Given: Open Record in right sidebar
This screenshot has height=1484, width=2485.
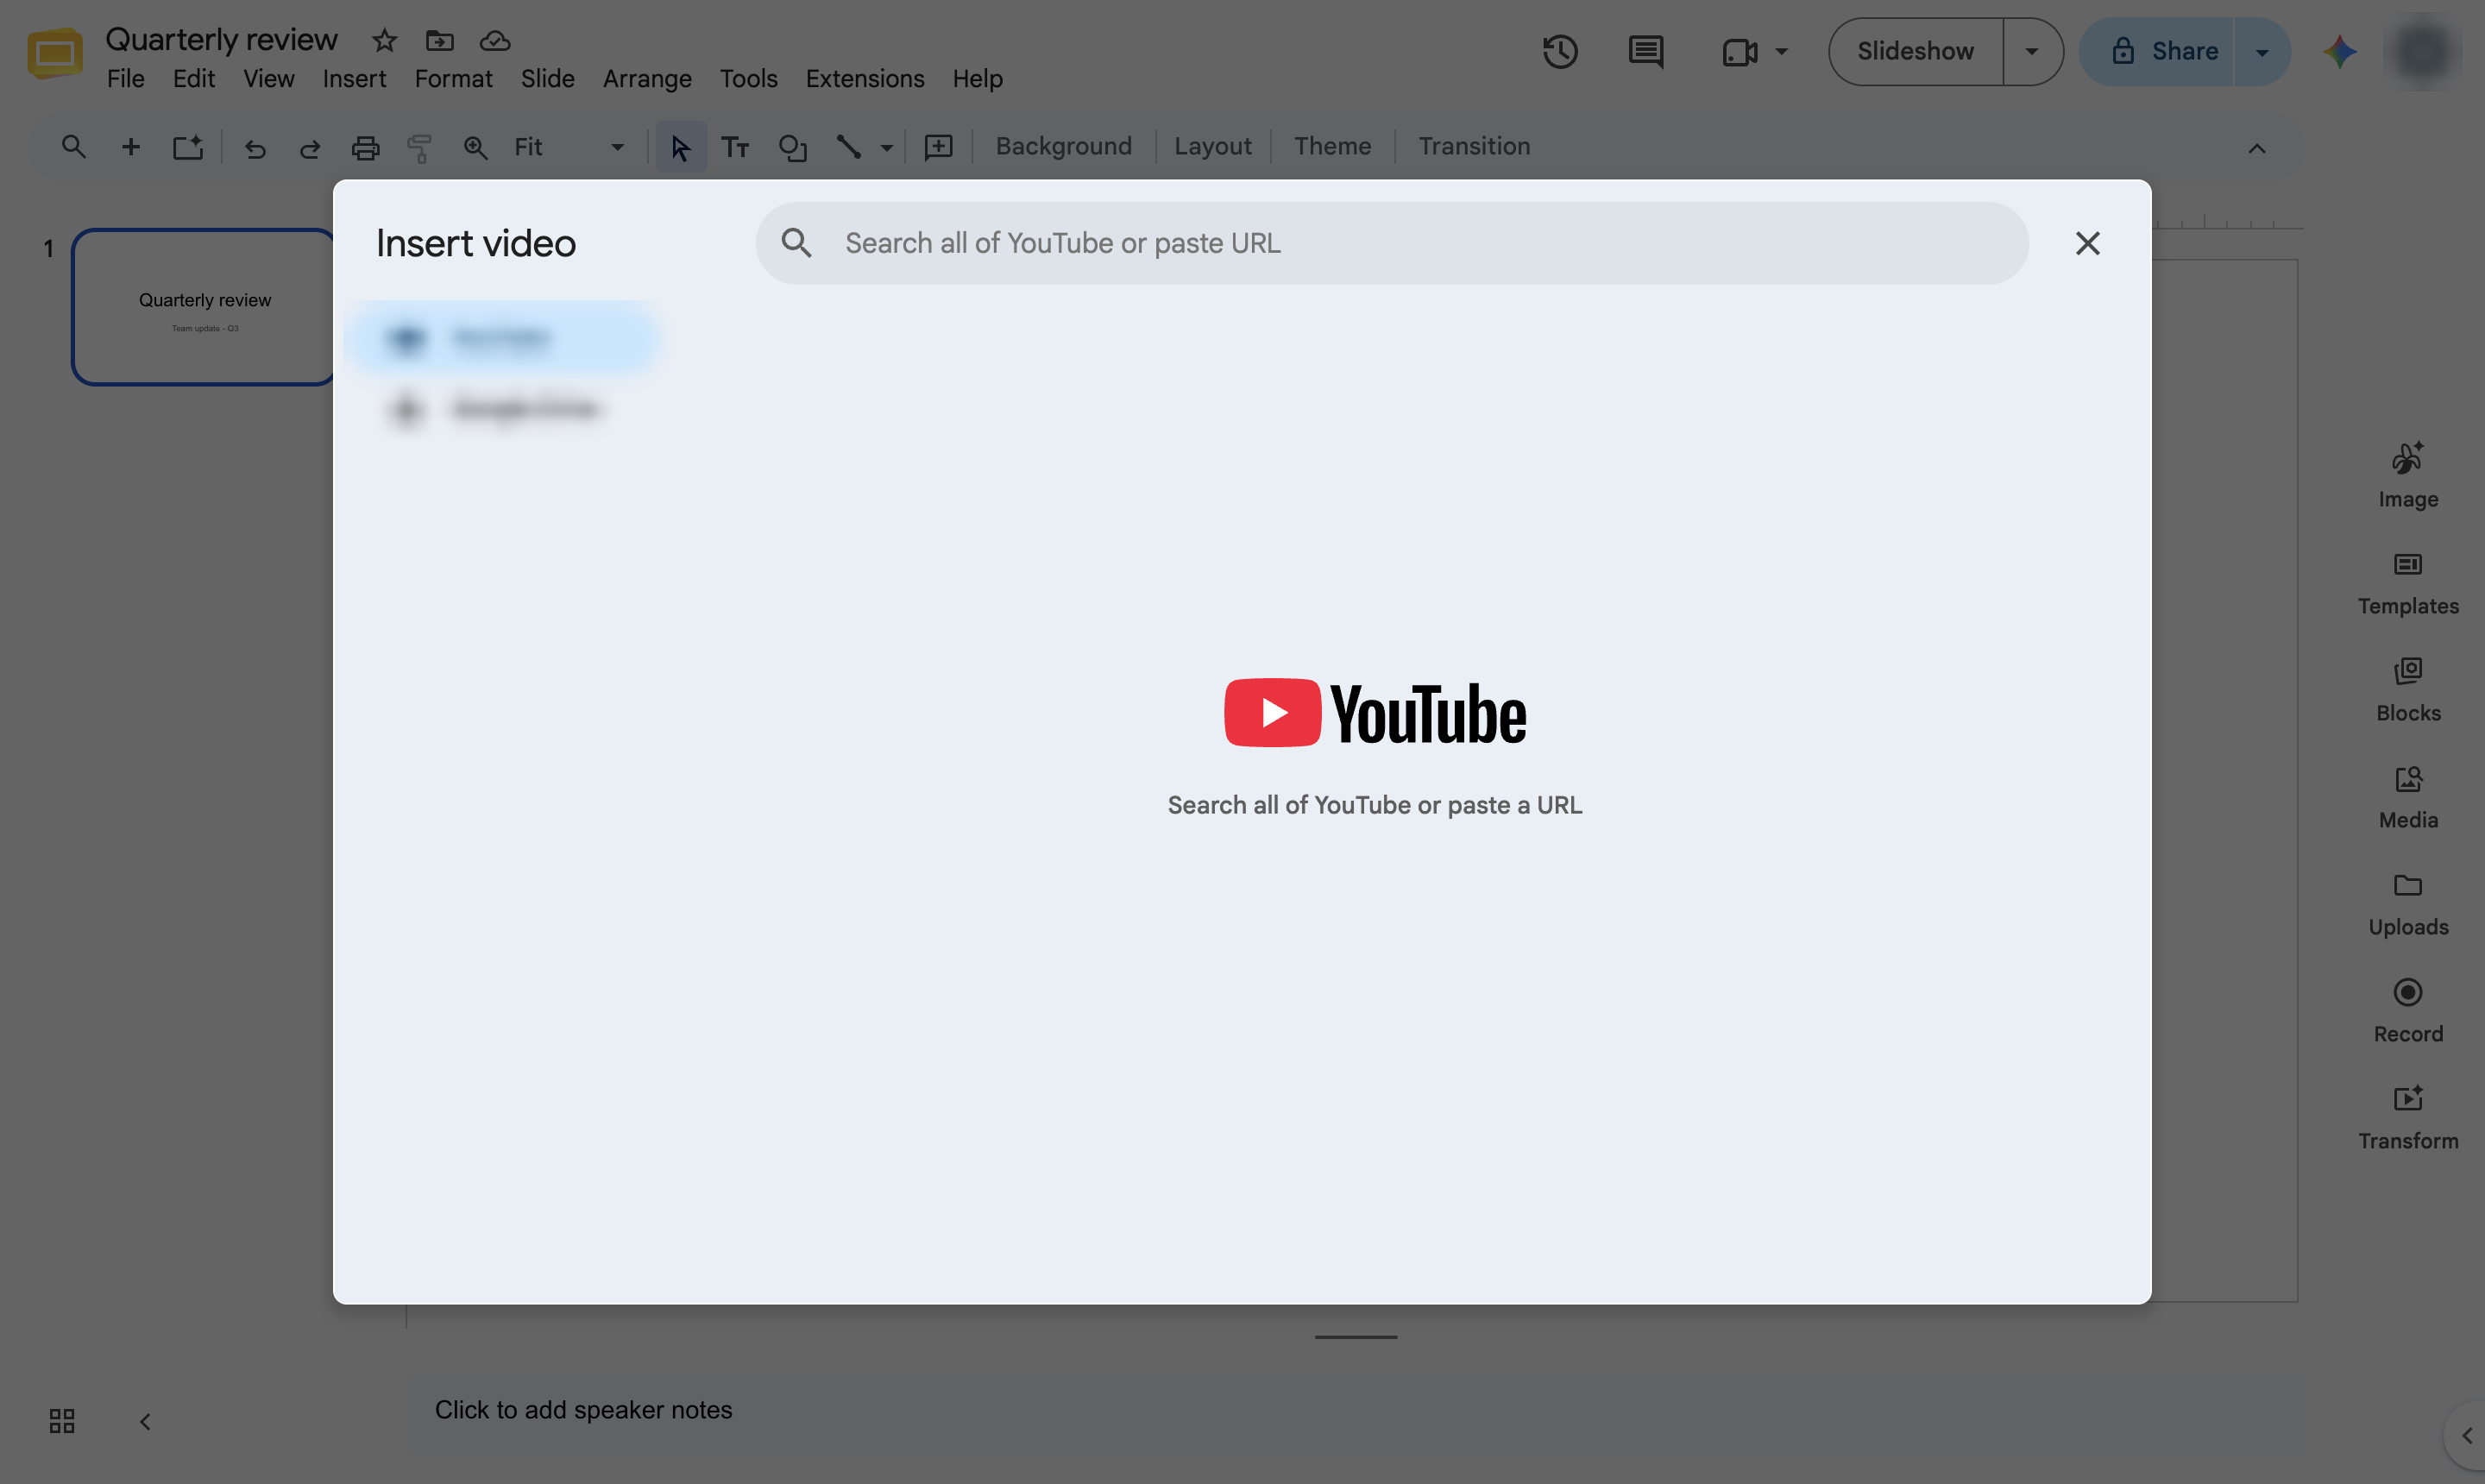Looking at the screenshot, I should click(2408, 1011).
